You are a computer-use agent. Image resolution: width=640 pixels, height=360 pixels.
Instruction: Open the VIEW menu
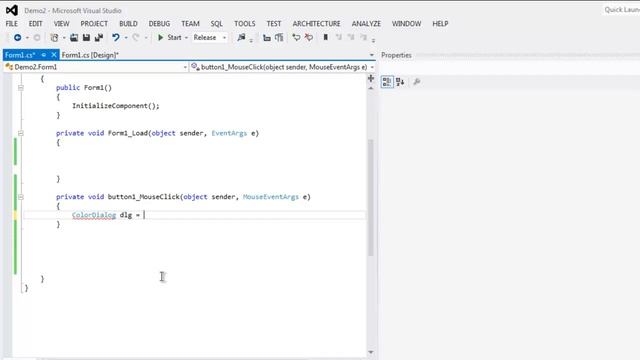62,24
